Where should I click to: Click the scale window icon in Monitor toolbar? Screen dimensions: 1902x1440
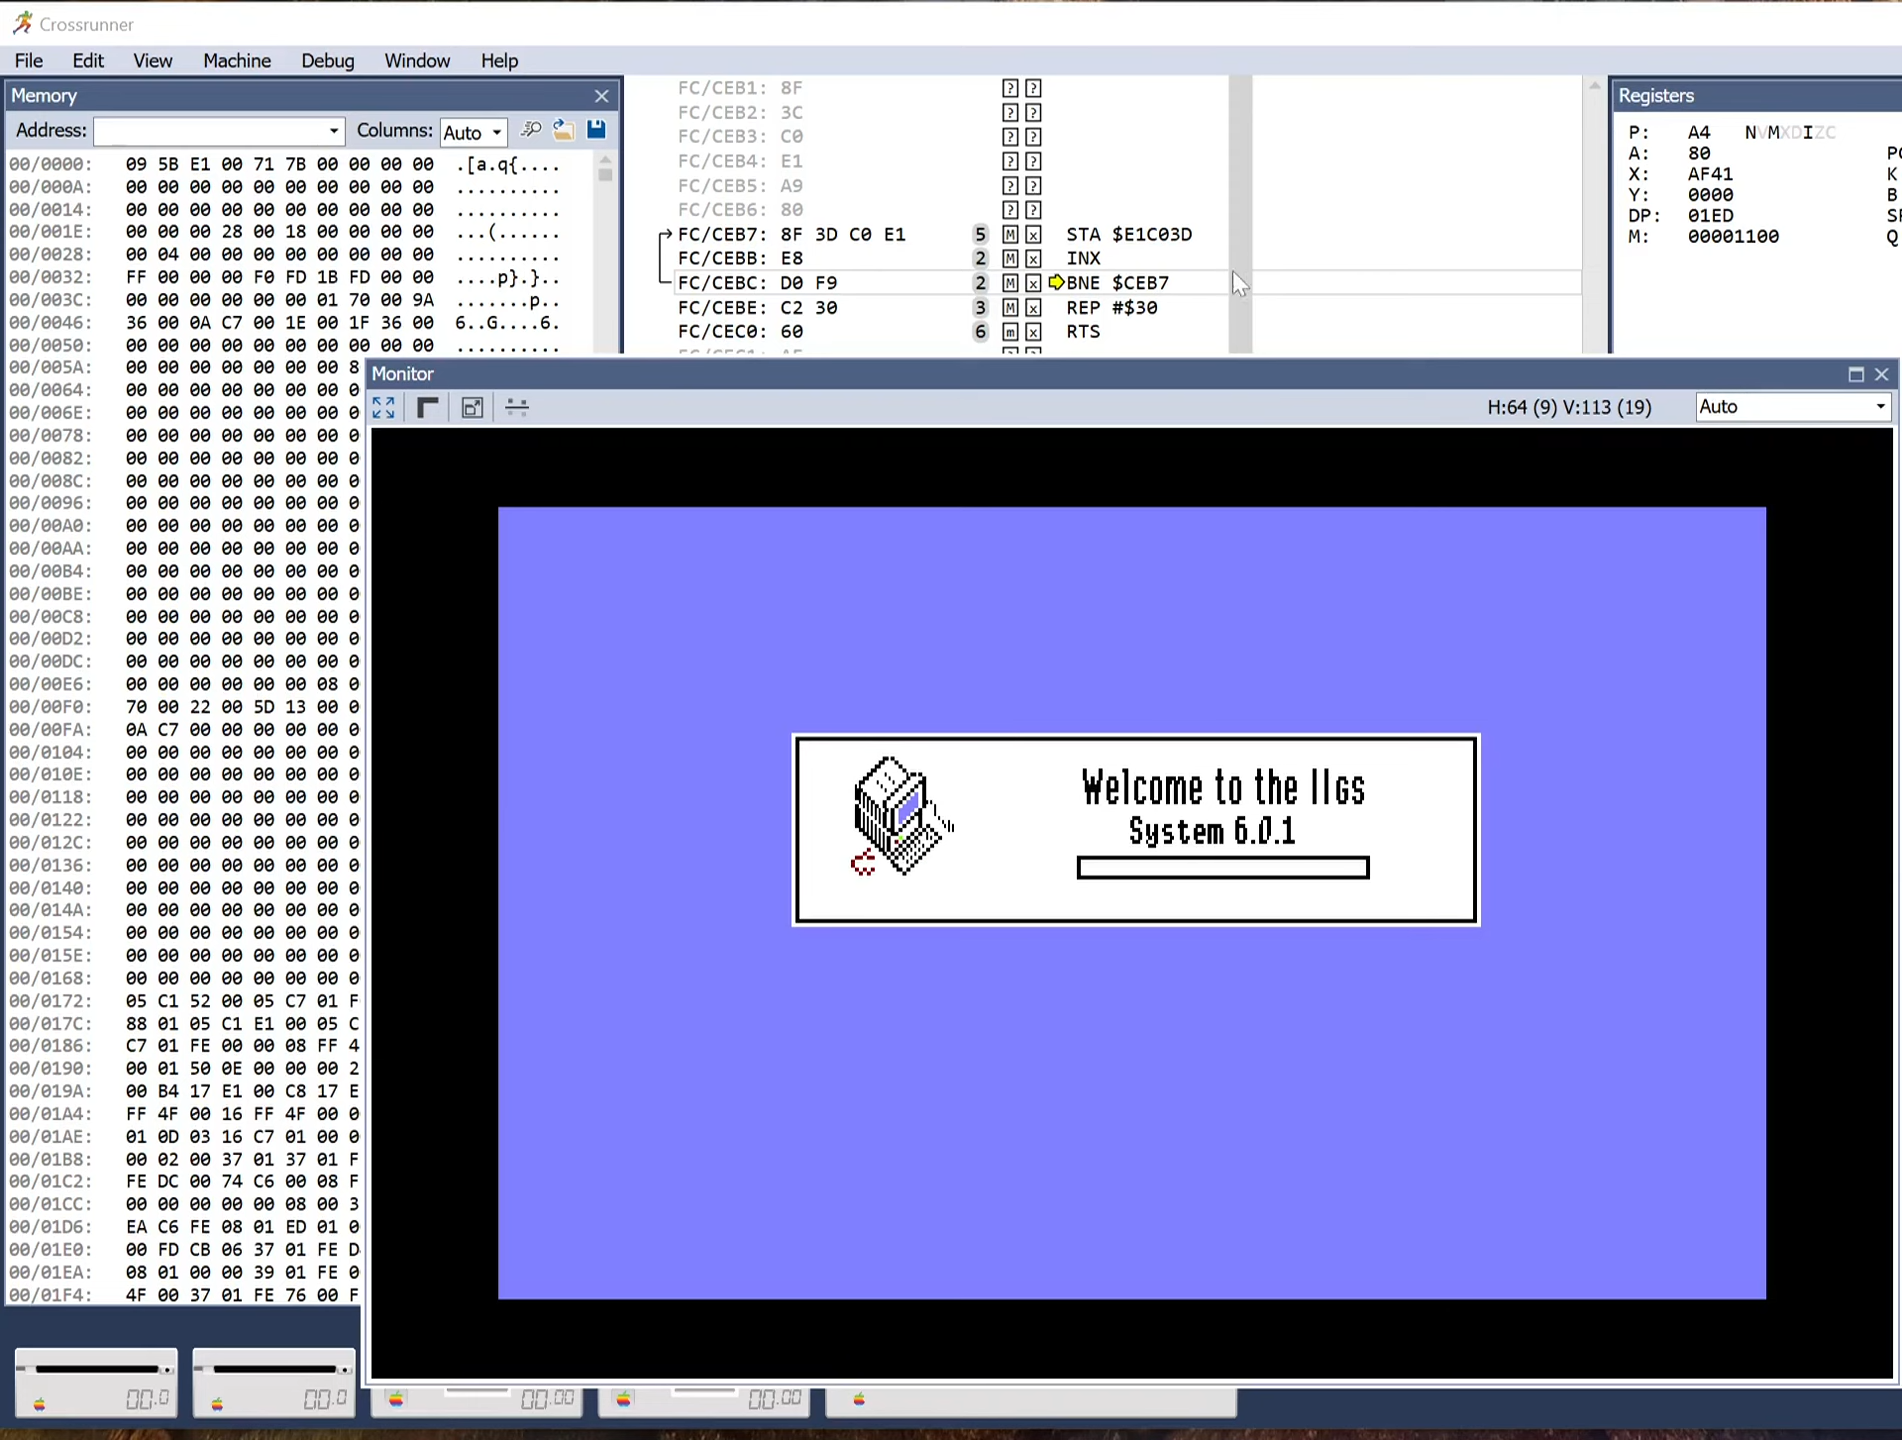tap(472, 407)
